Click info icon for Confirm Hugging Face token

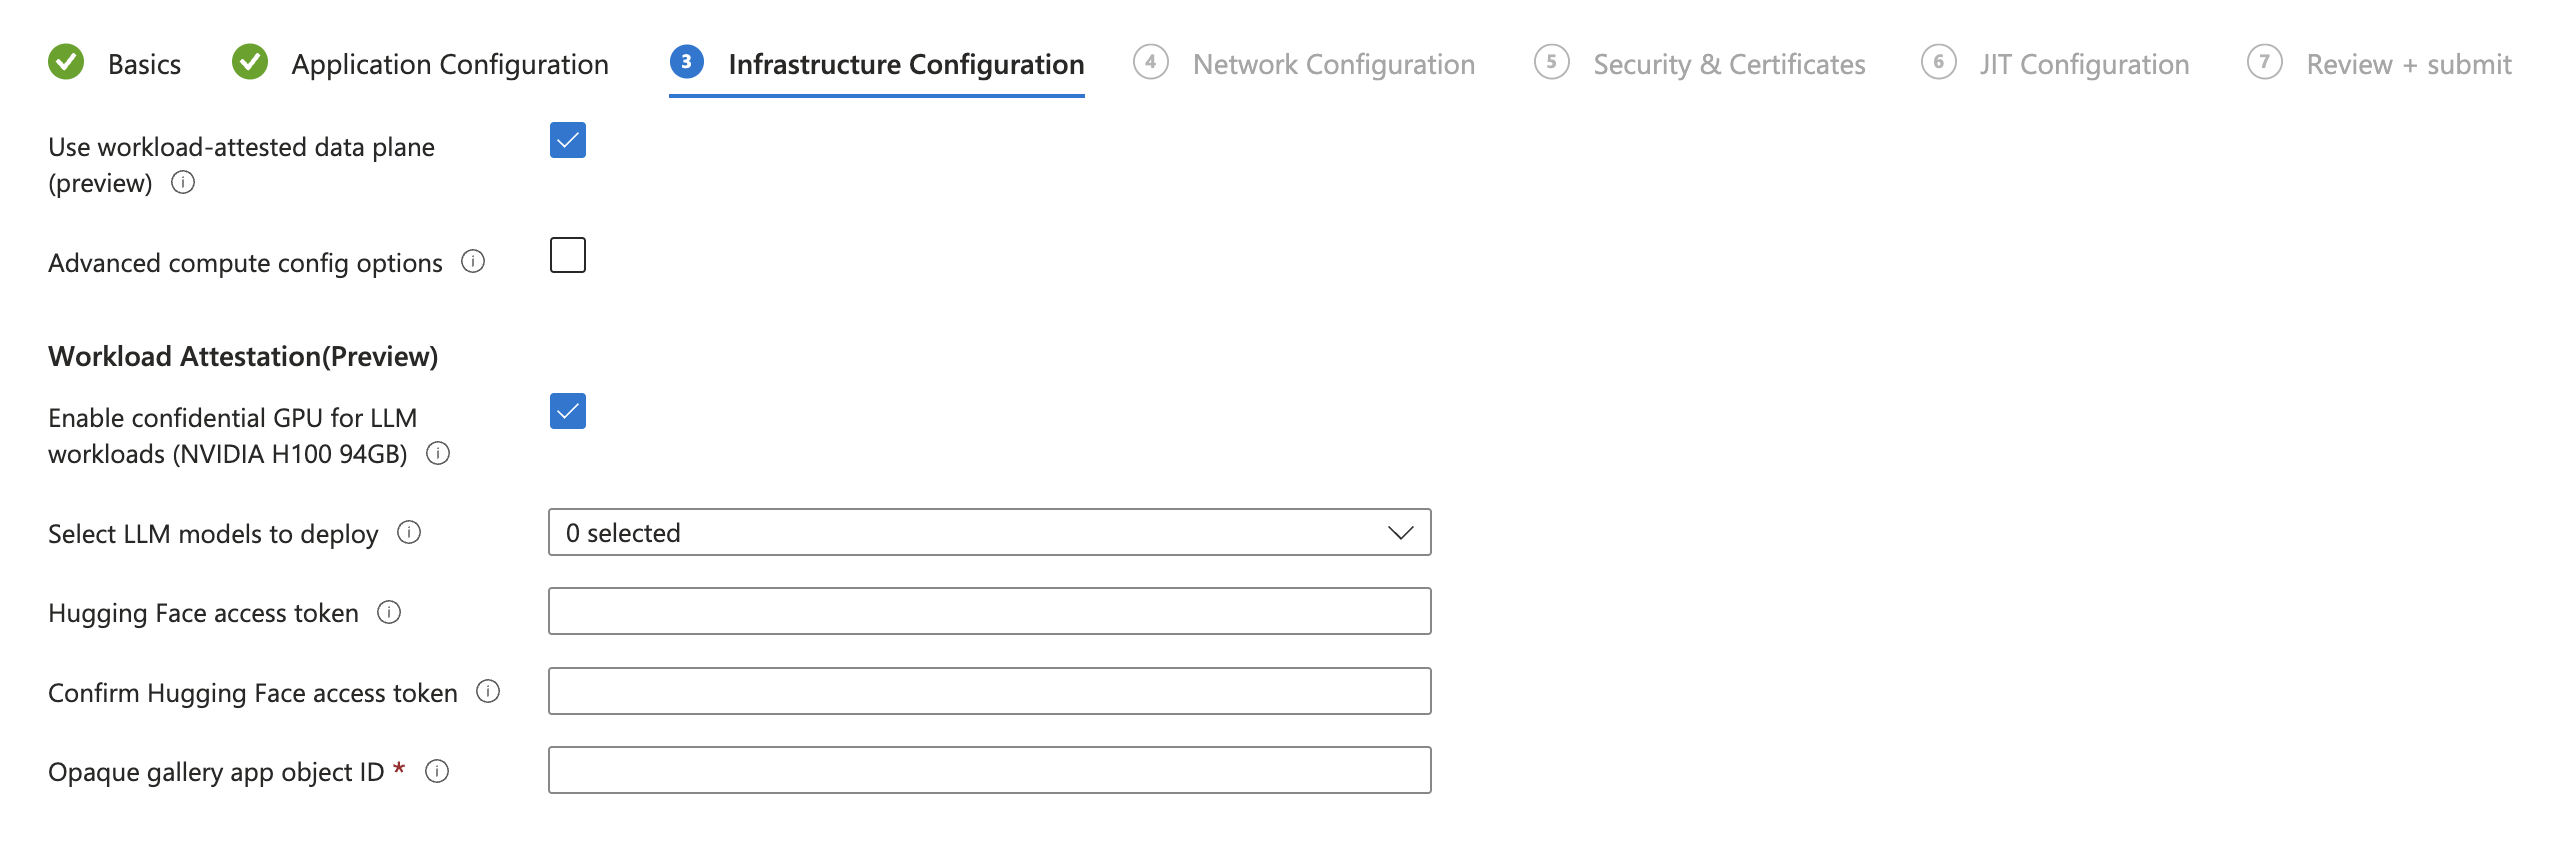(488, 692)
